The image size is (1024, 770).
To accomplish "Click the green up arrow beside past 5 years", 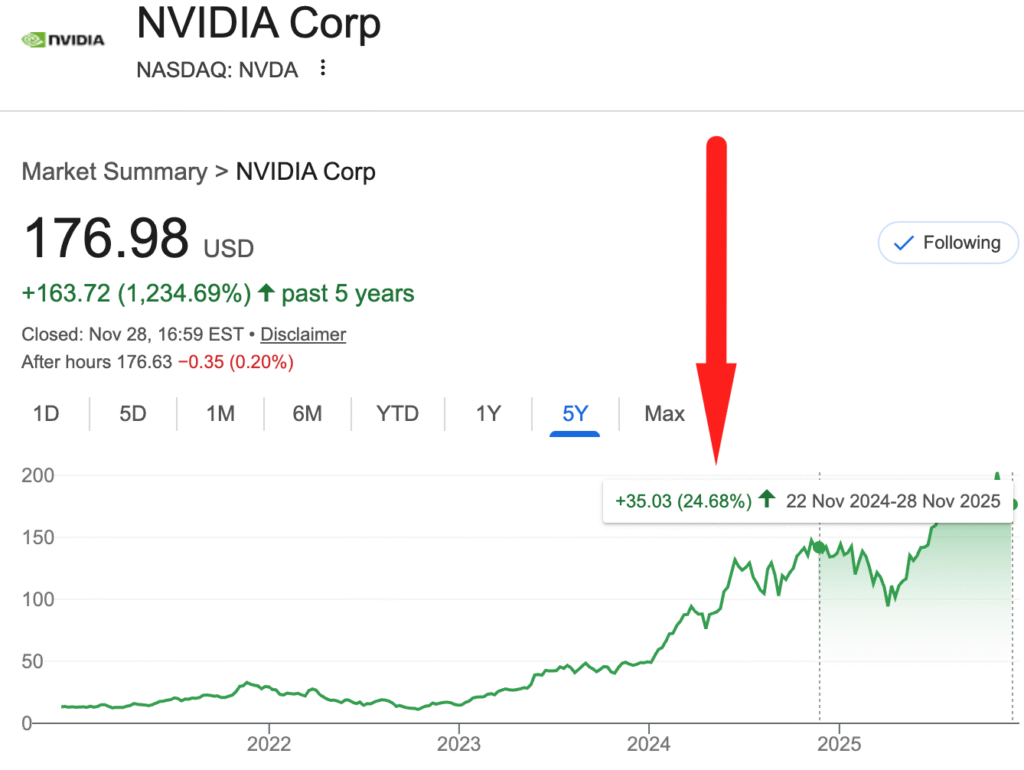I will tap(266, 293).
